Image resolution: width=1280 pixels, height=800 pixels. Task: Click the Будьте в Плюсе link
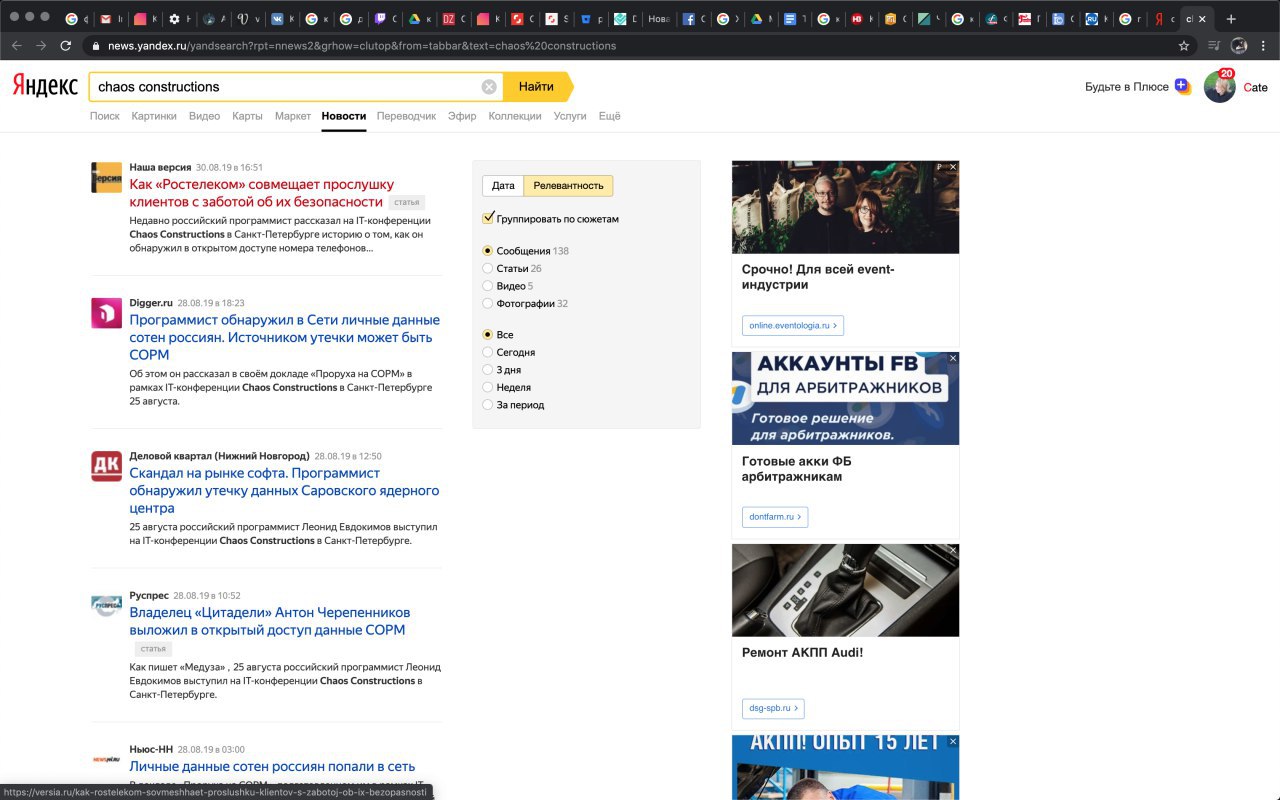(1127, 87)
